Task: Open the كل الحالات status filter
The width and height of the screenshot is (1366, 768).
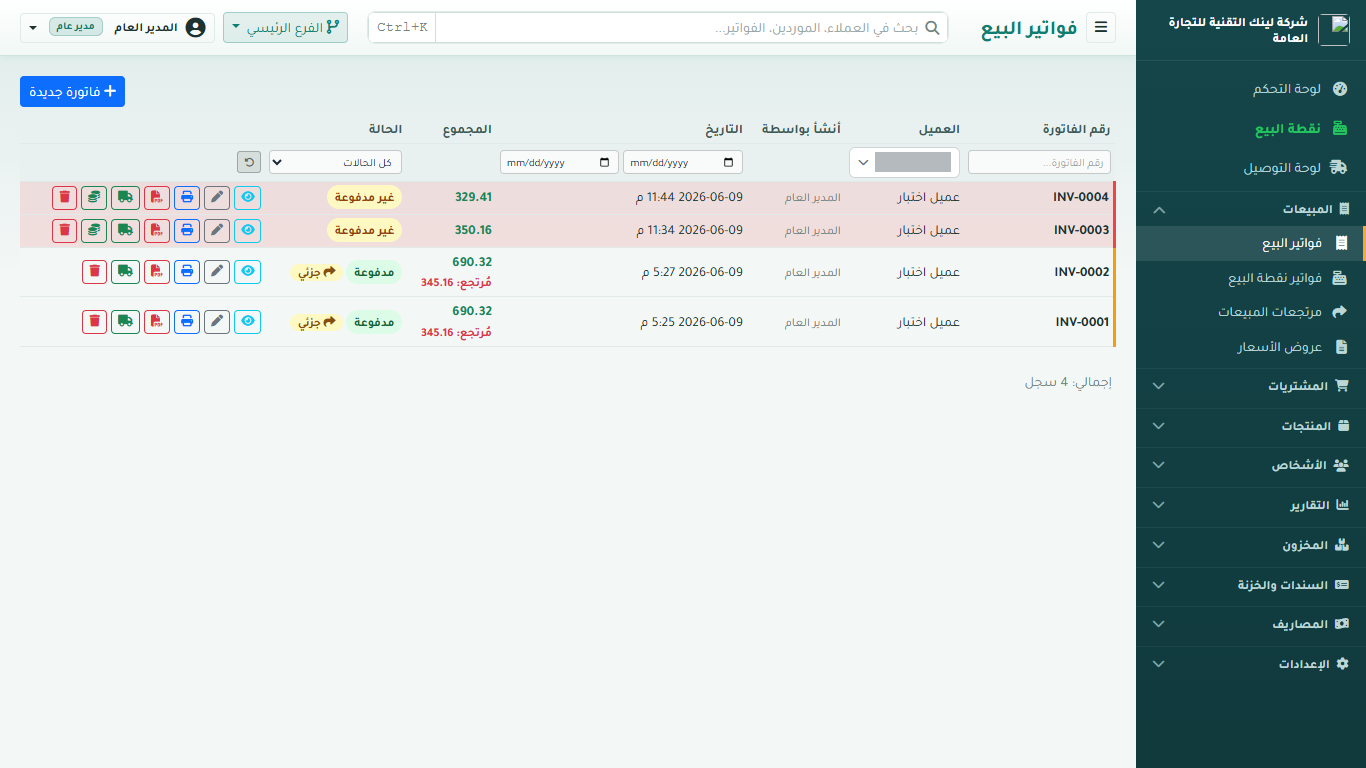Action: tap(335, 162)
